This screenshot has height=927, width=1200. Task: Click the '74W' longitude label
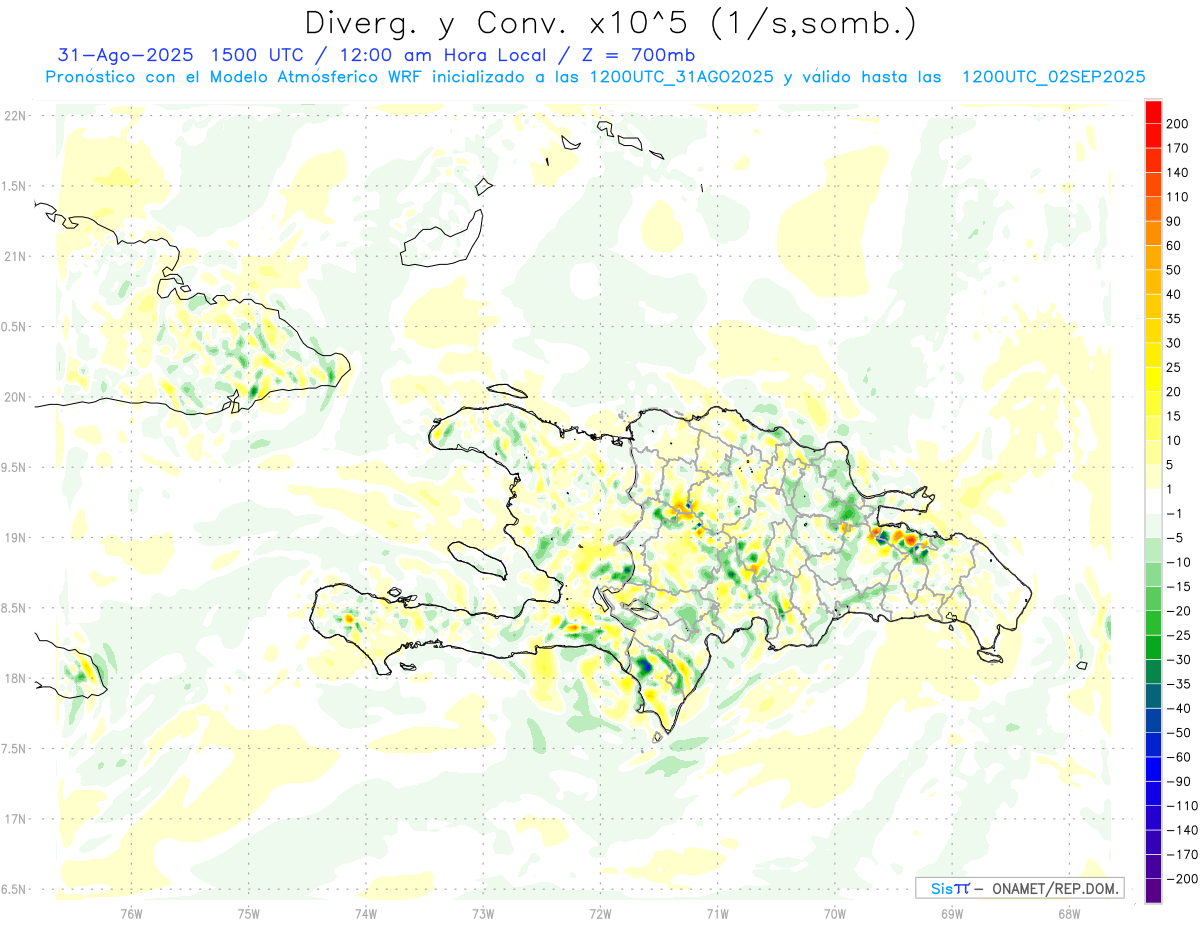(x=366, y=913)
